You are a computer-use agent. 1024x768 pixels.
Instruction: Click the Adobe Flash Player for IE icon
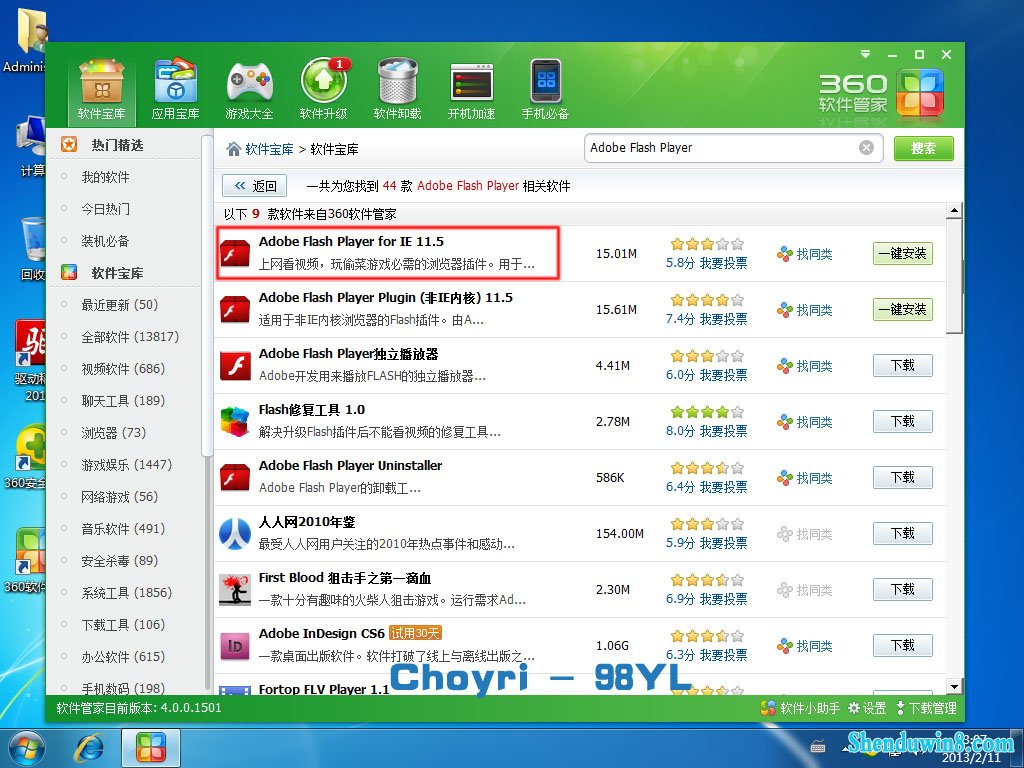point(234,253)
